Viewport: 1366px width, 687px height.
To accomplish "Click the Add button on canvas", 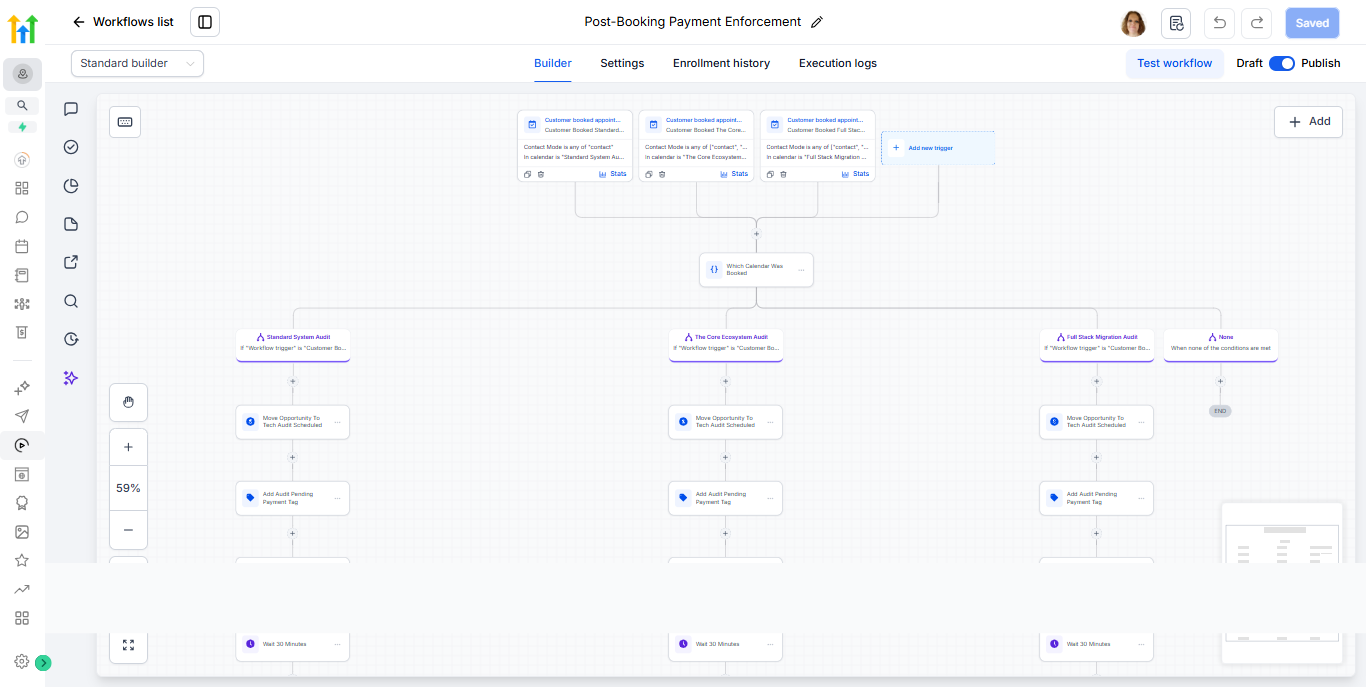I will point(1308,121).
